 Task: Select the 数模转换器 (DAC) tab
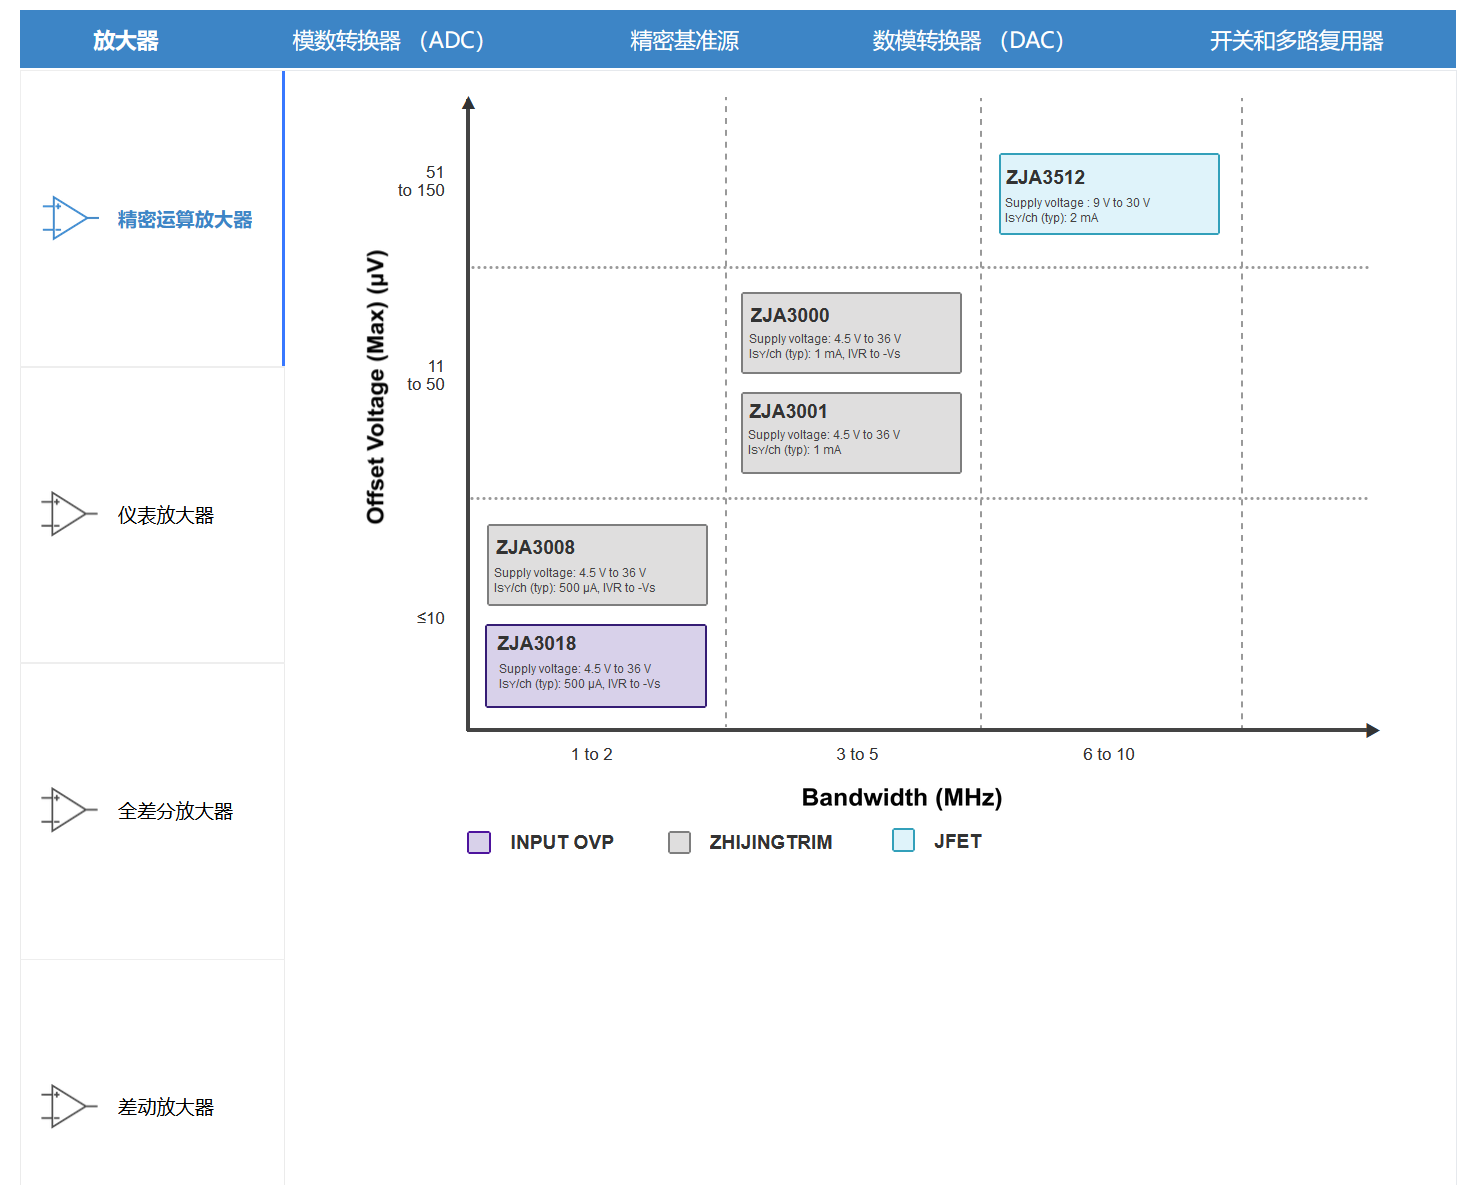coord(968,40)
